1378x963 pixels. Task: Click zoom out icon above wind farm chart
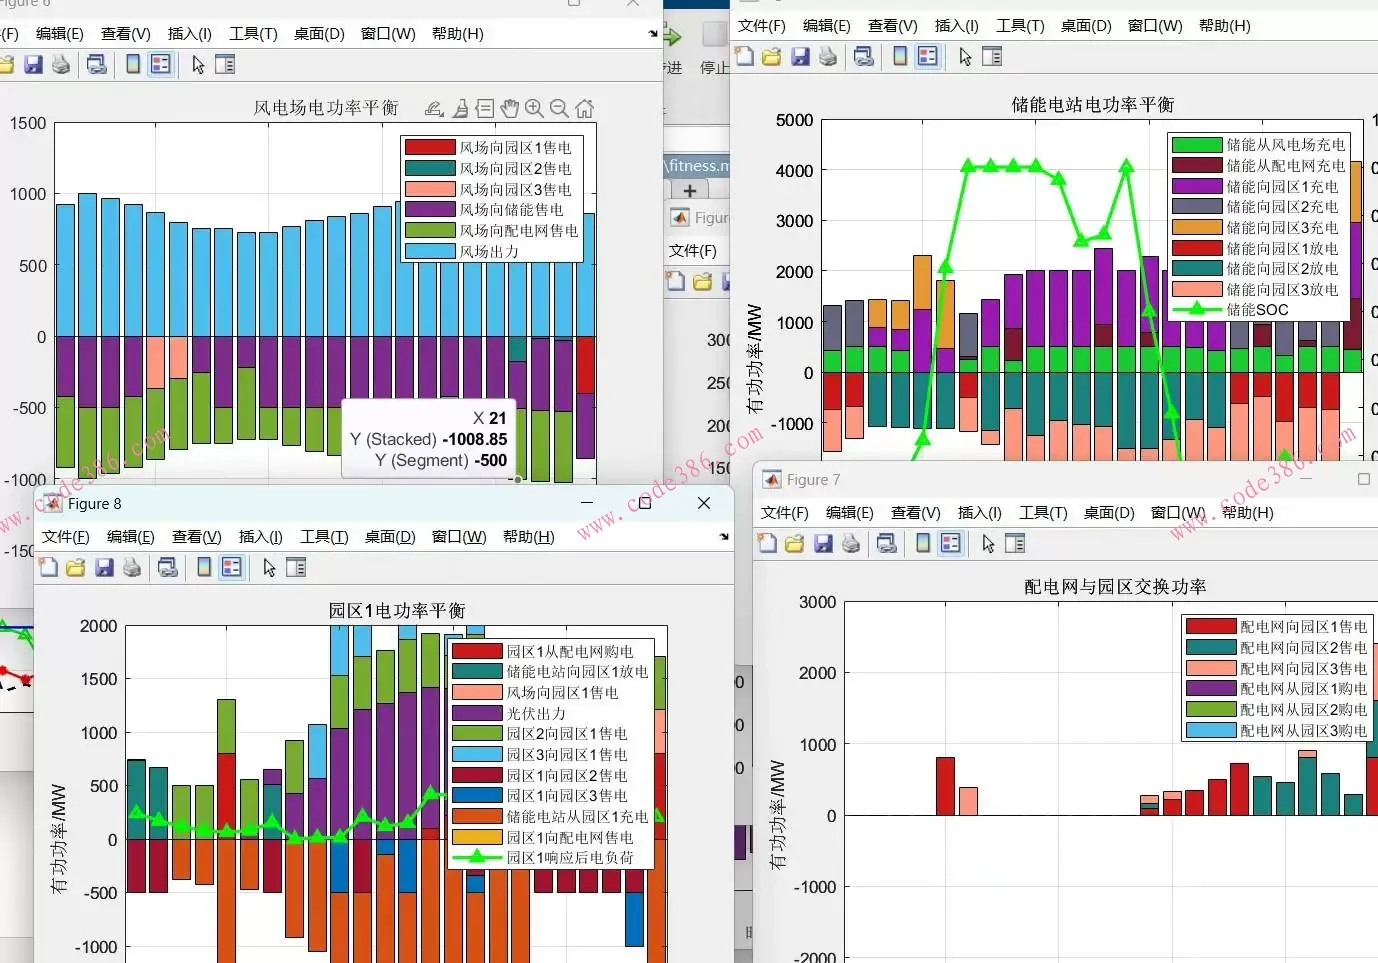560,108
